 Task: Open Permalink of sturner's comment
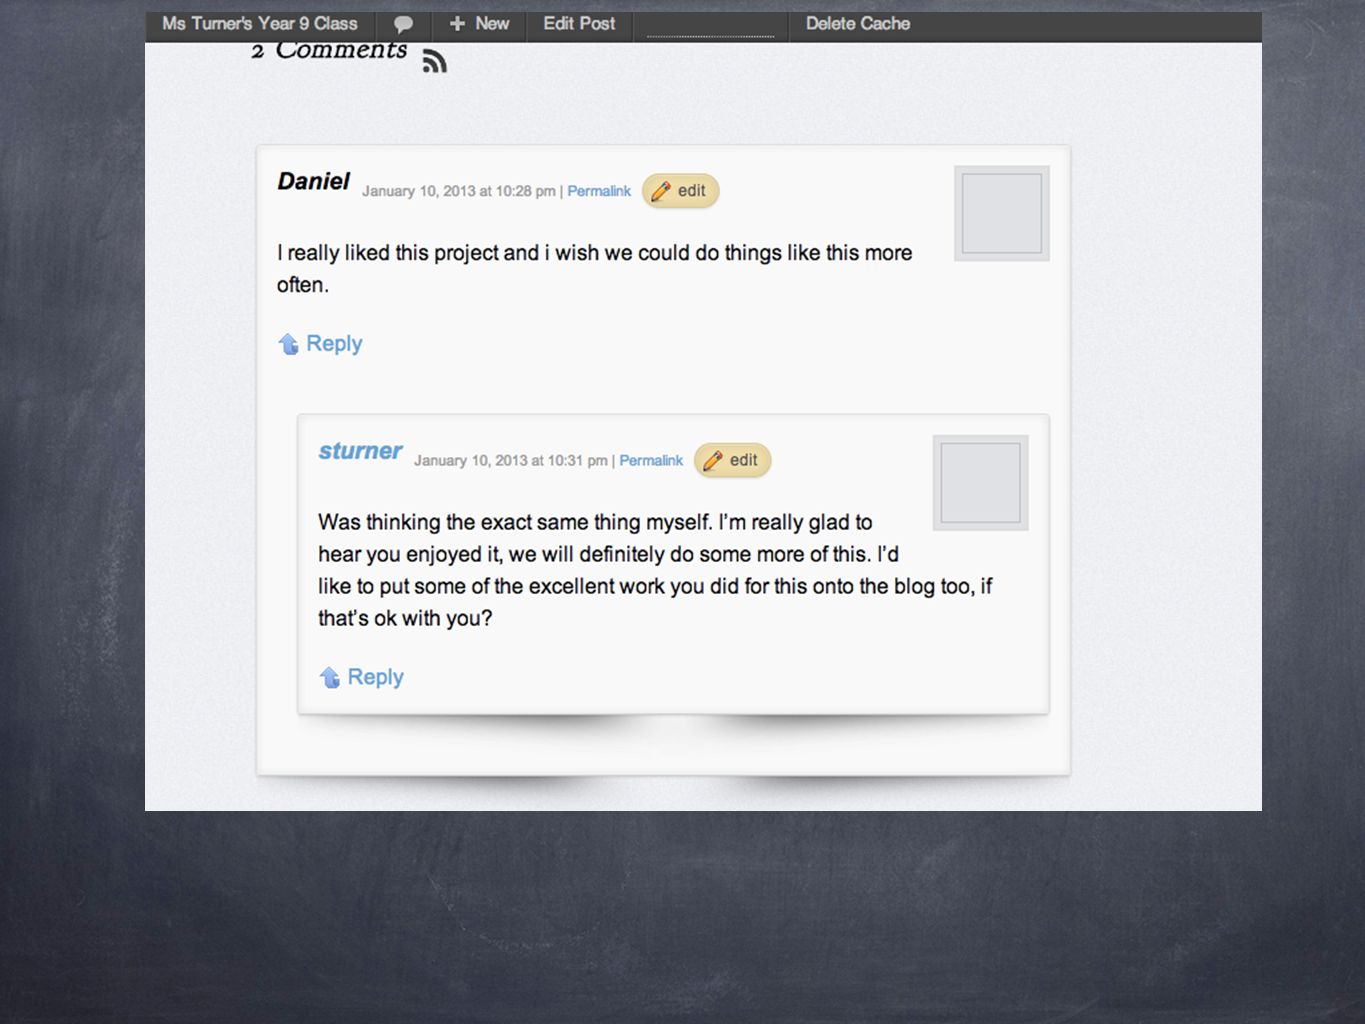[651, 460]
